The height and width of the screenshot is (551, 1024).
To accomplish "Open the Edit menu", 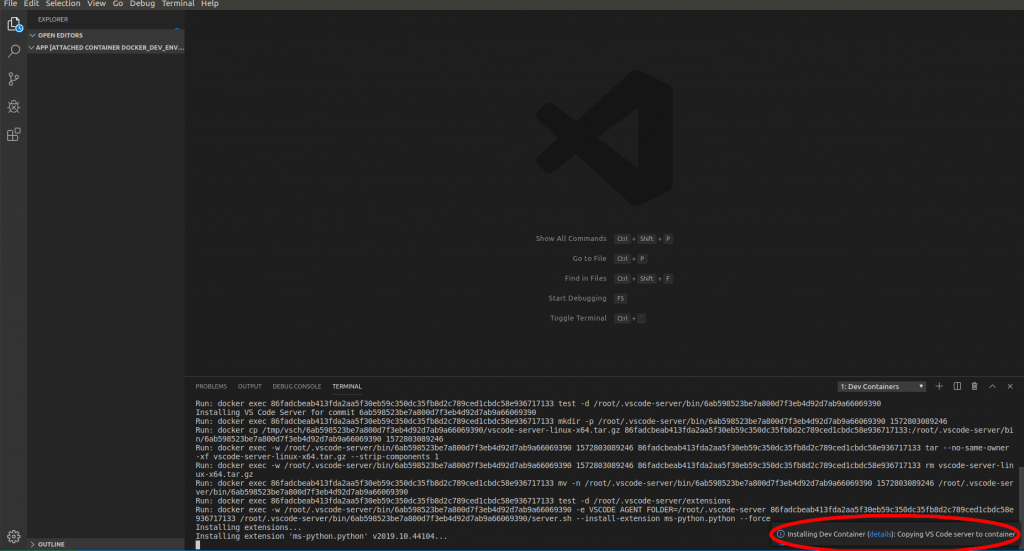I will (31, 4).
